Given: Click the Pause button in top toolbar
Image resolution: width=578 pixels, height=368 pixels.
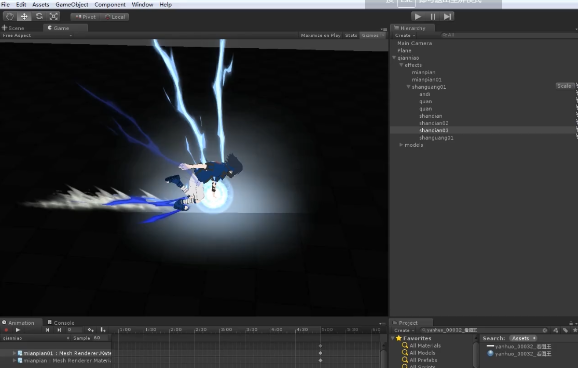Looking at the screenshot, I should pyautogui.click(x=433, y=17).
